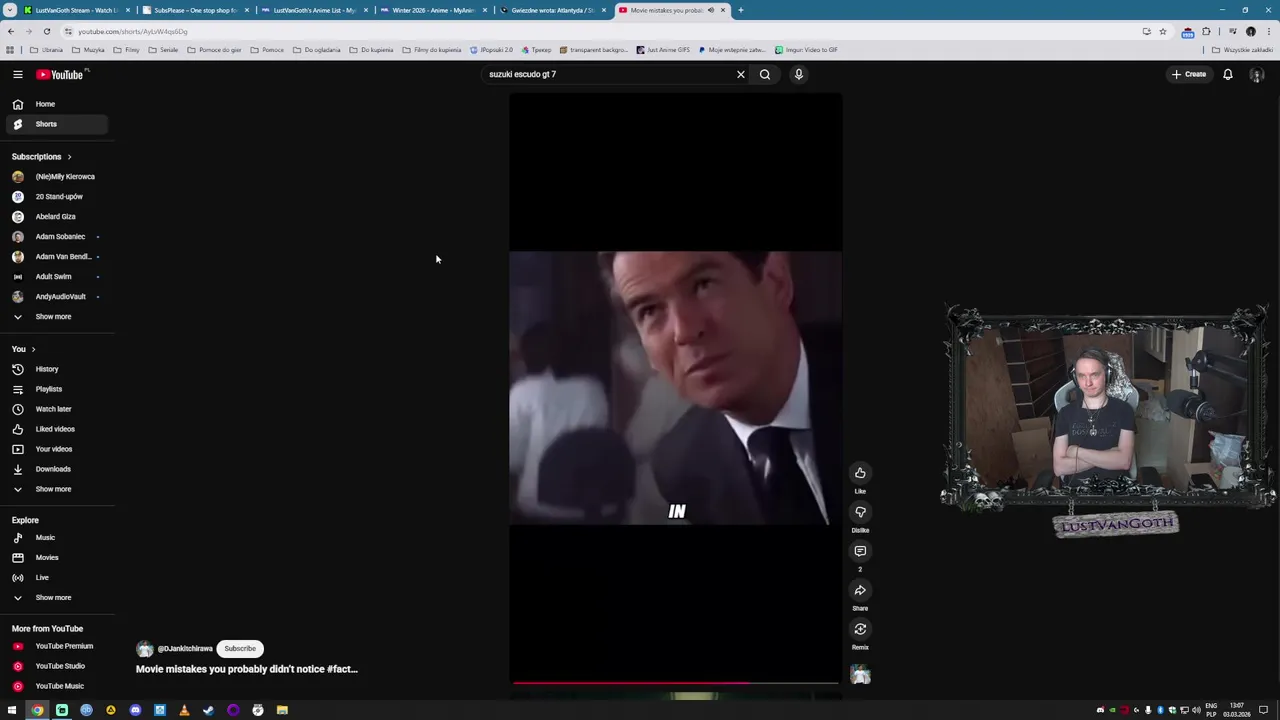The image size is (1280, 720).
Task: Share this Short
Action: (x=860, y=590)
